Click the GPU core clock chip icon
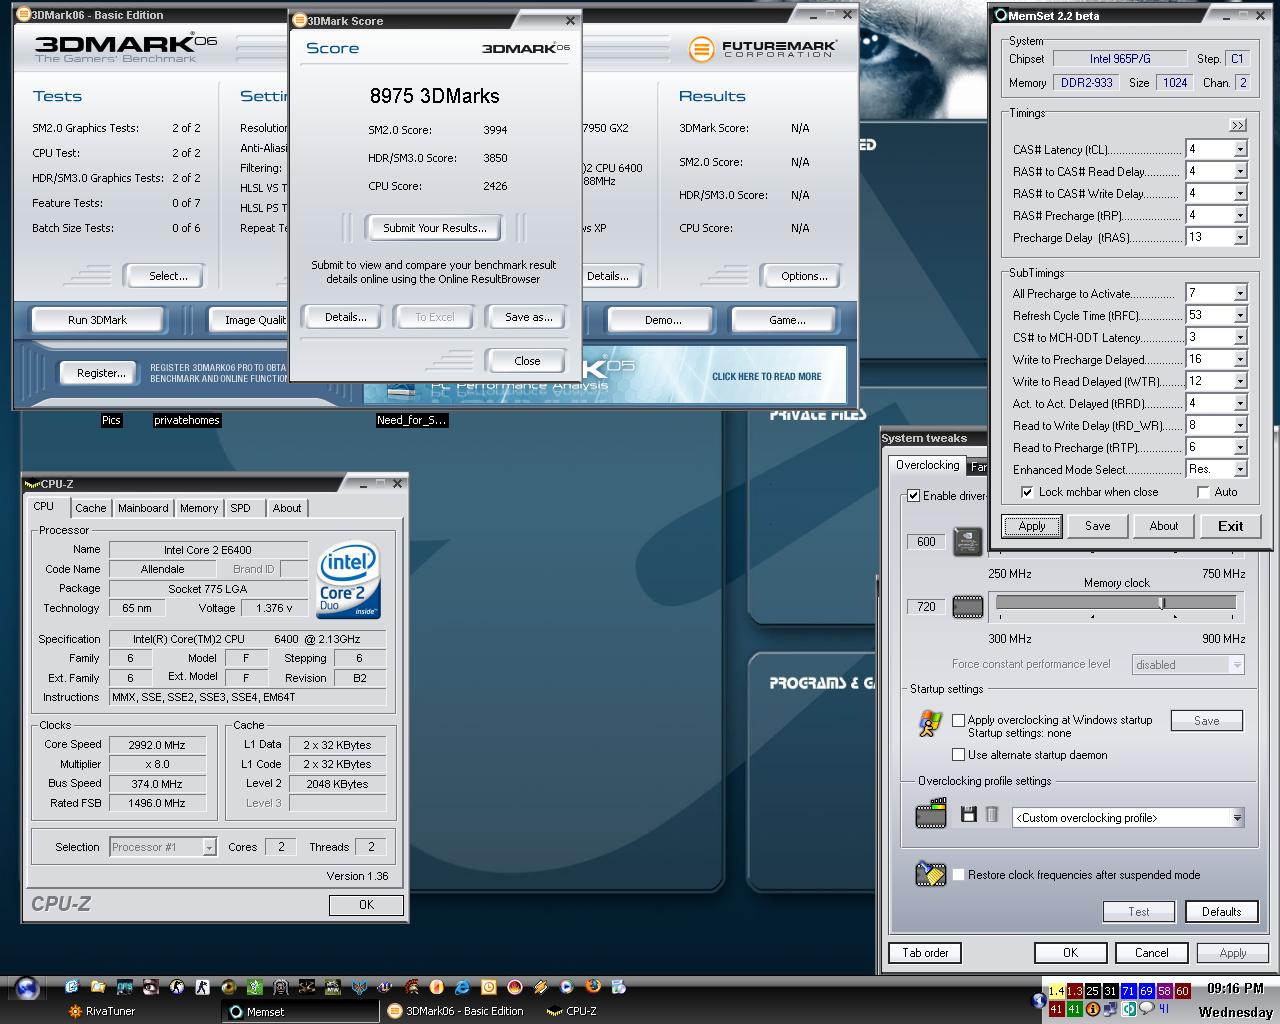Screen dimensions: 1280x1024 click(967, 541)
